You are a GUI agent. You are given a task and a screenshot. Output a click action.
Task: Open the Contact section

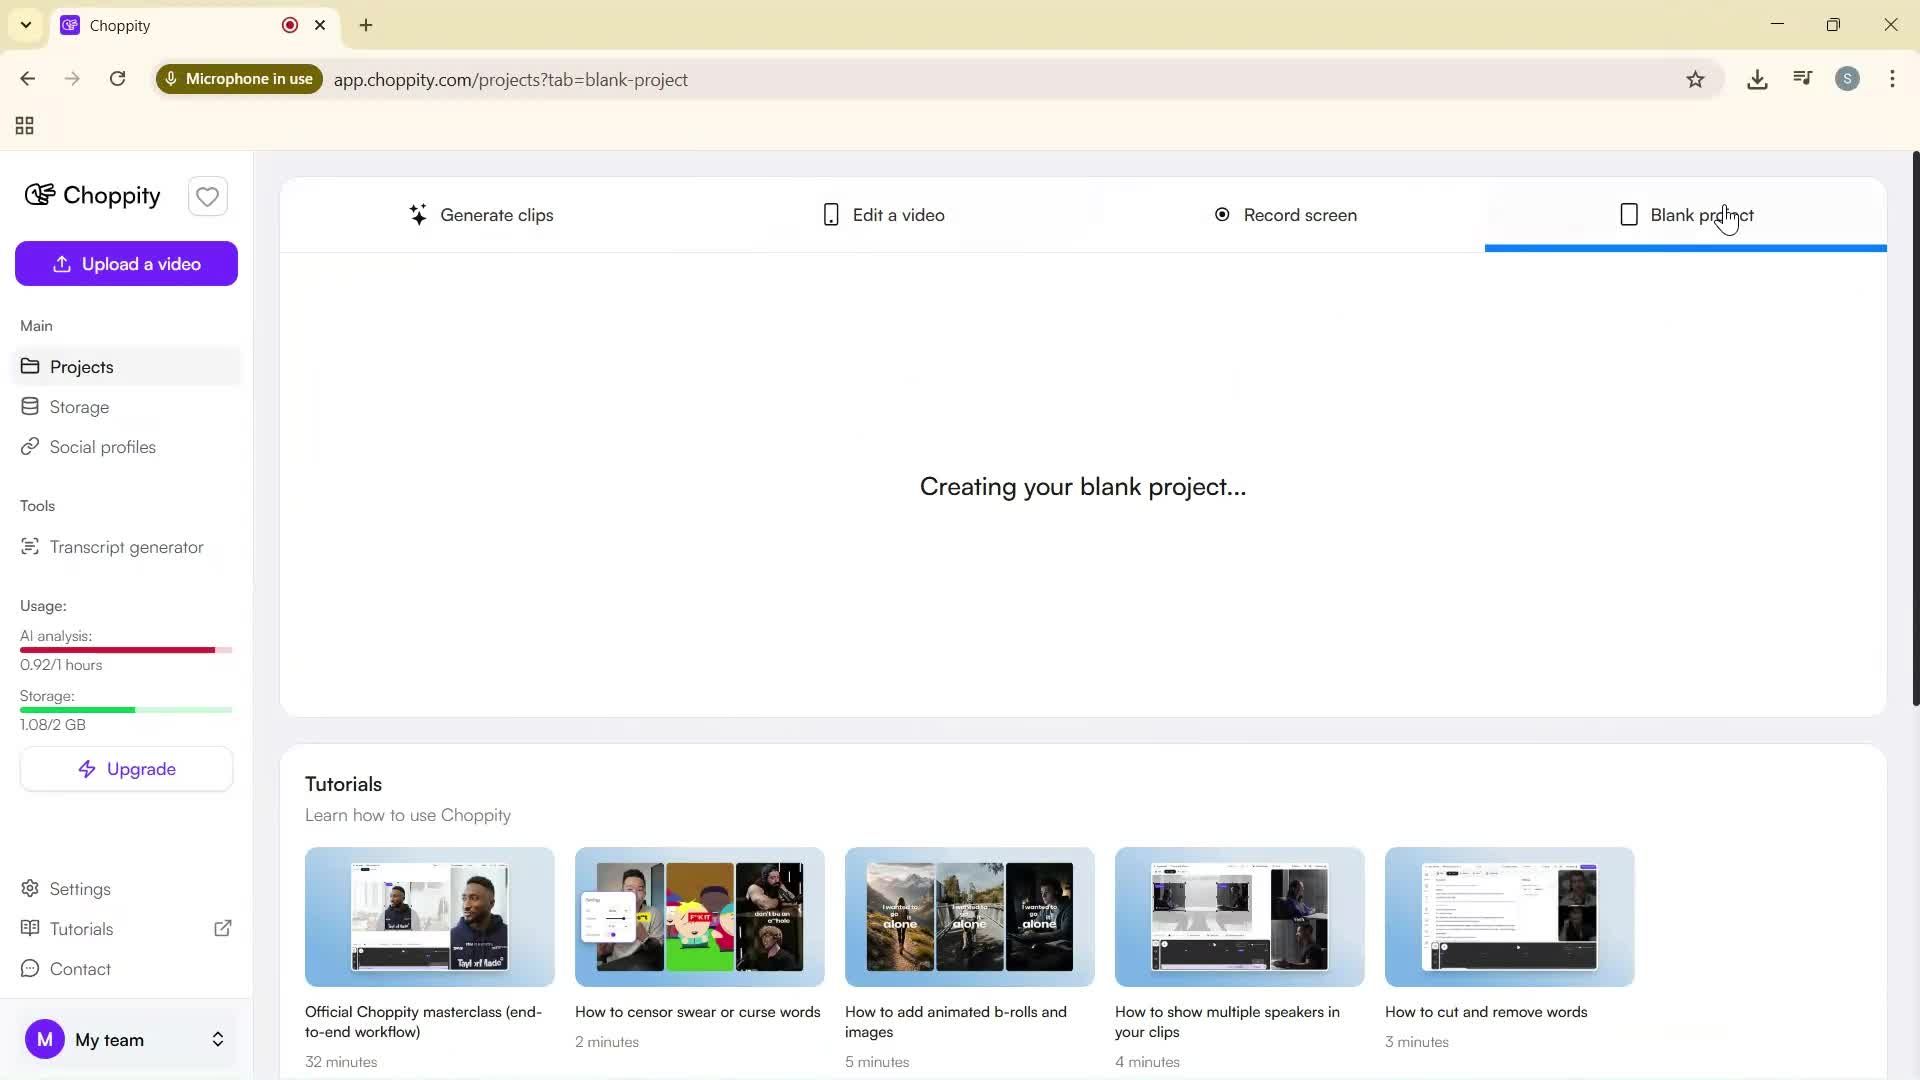(x=78, y=968)
